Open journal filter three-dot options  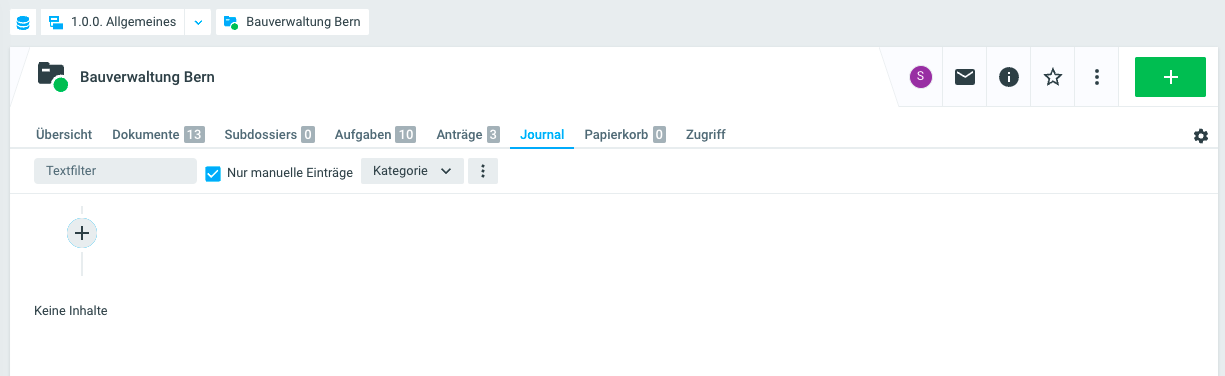tap(483, 171)
